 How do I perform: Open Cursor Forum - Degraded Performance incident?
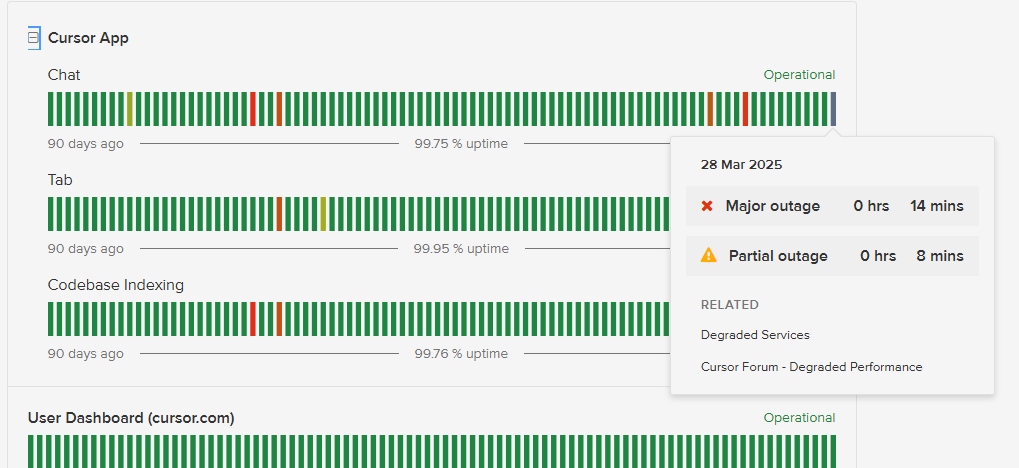tap(811, 367)
